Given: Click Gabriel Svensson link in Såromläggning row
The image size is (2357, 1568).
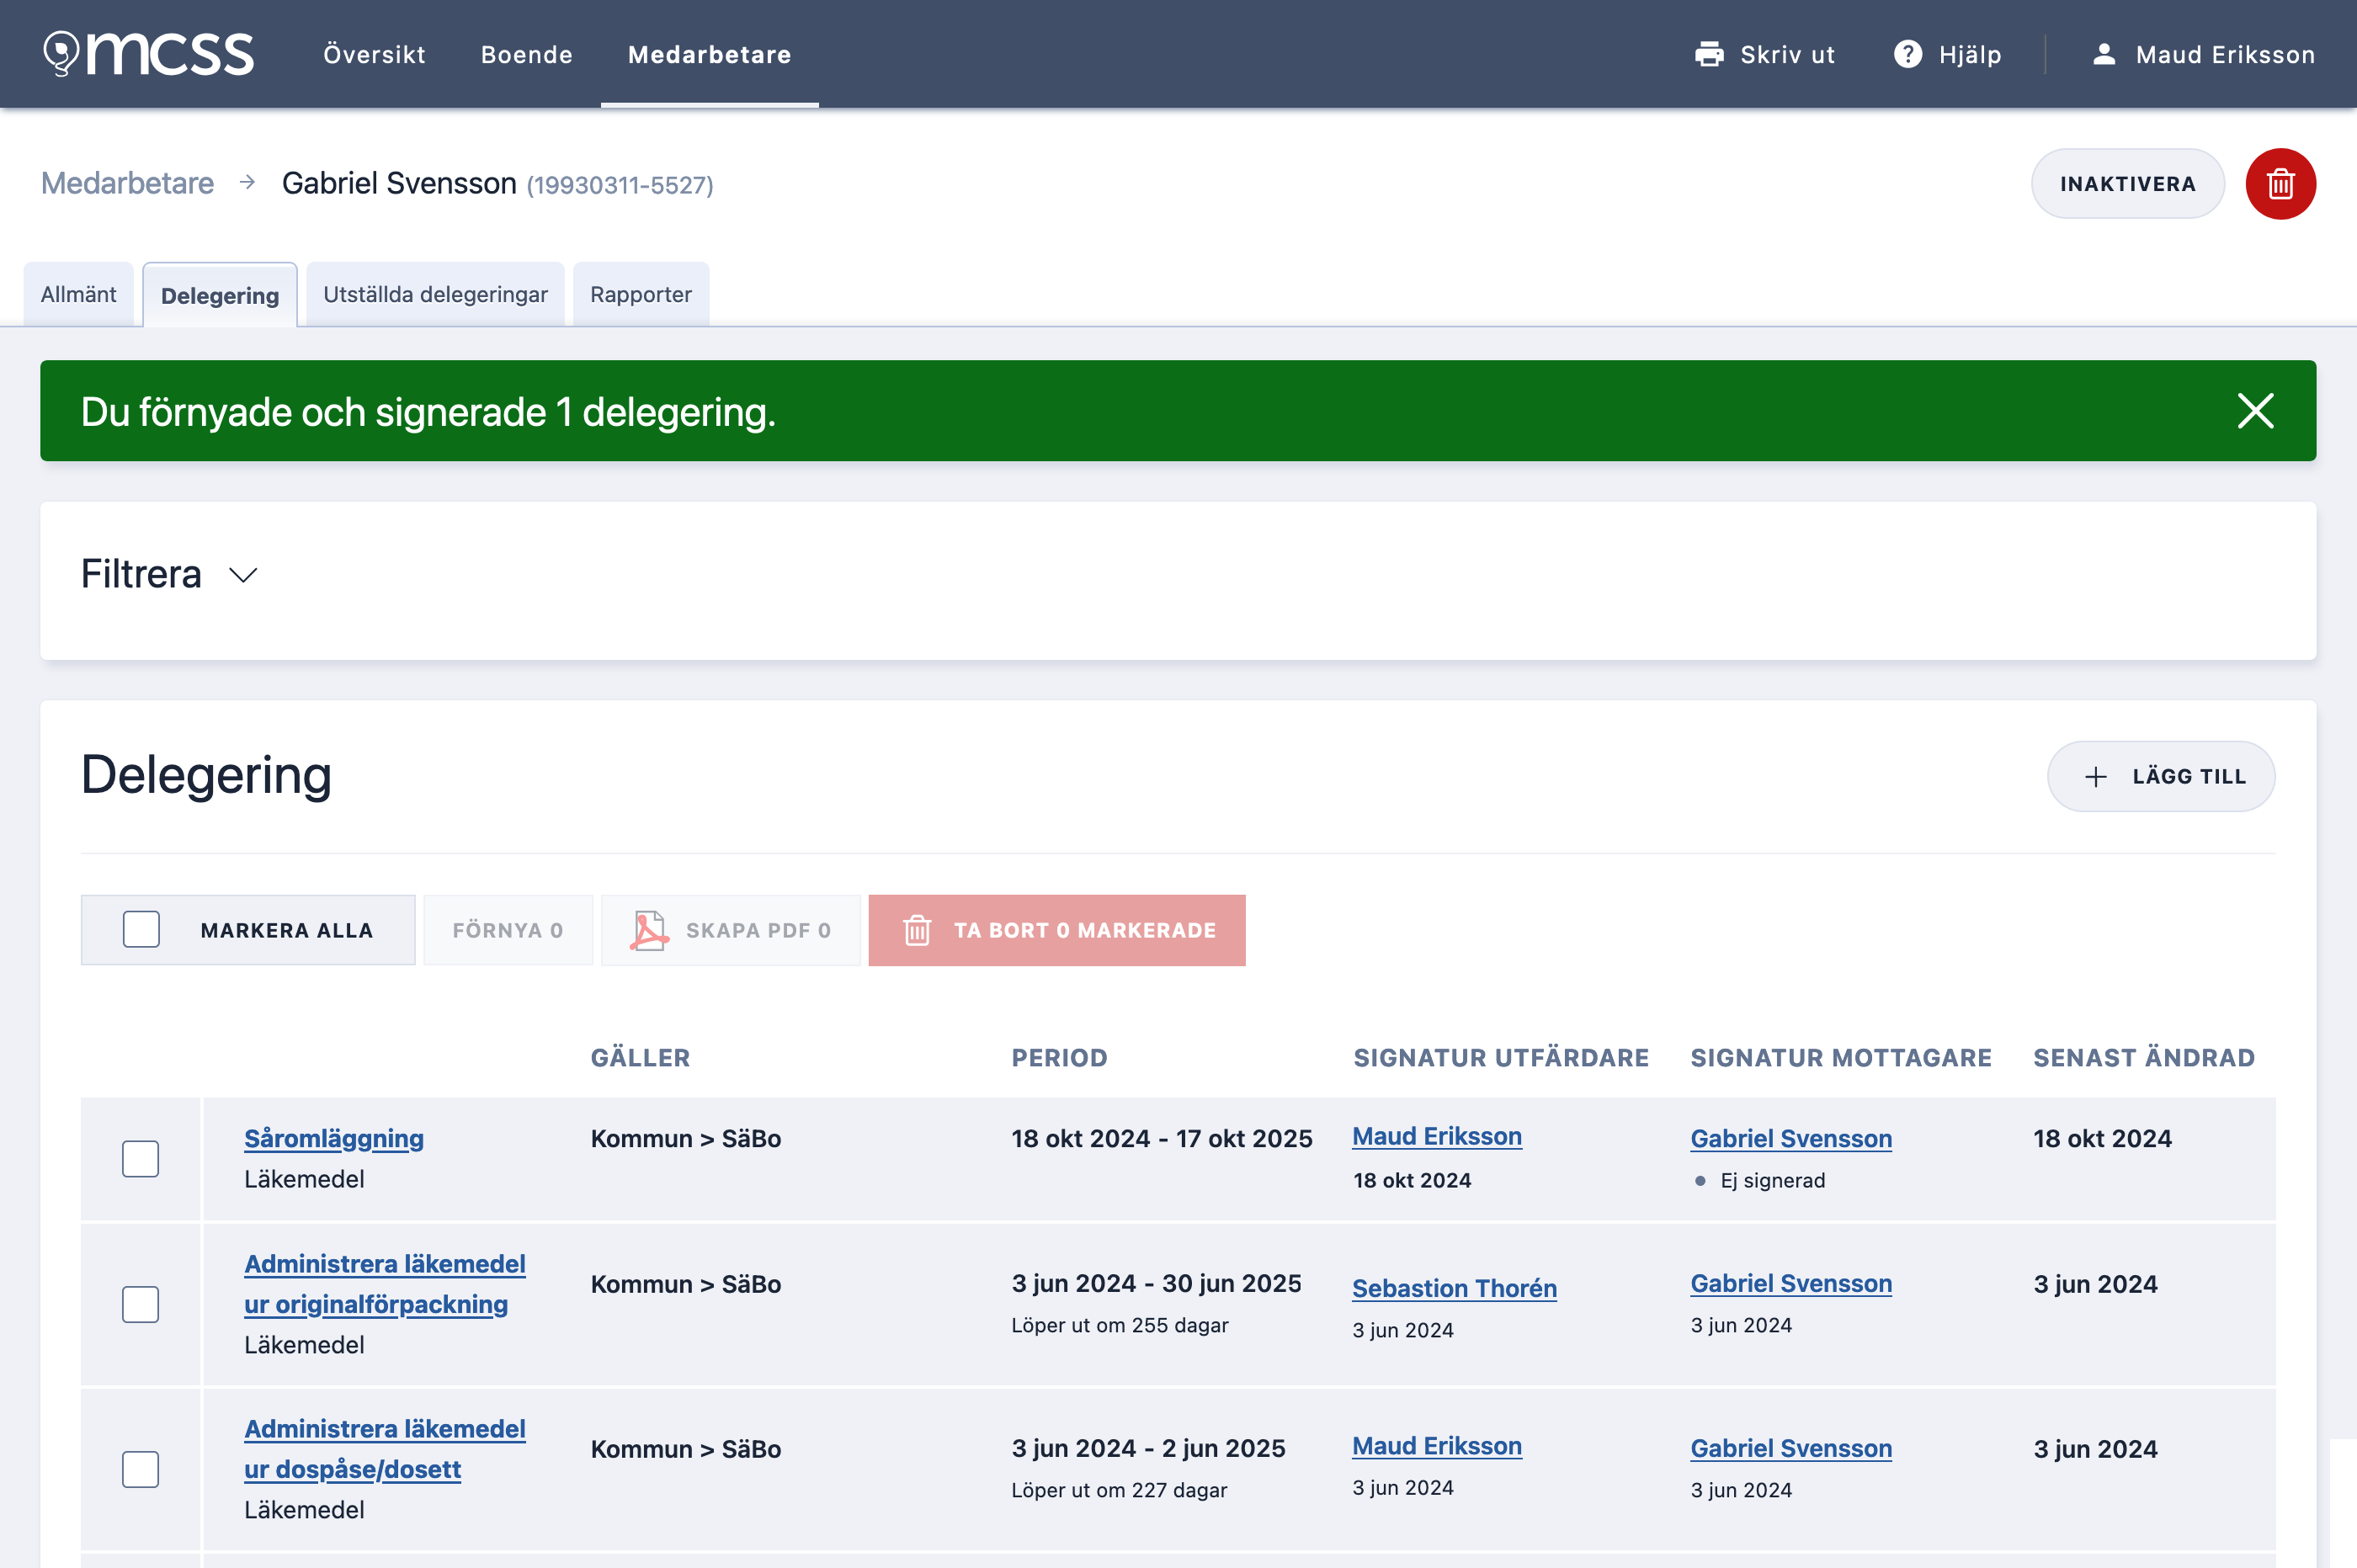Looking at the screenshot, I should click(x=1791, y=1139).
